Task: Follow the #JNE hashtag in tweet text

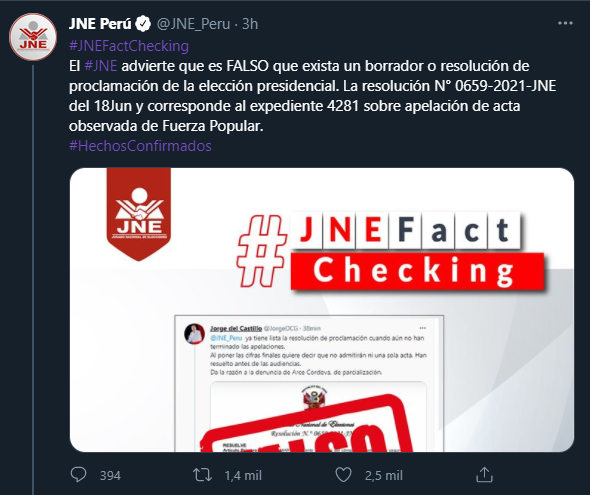Action: tap(101, 66)
